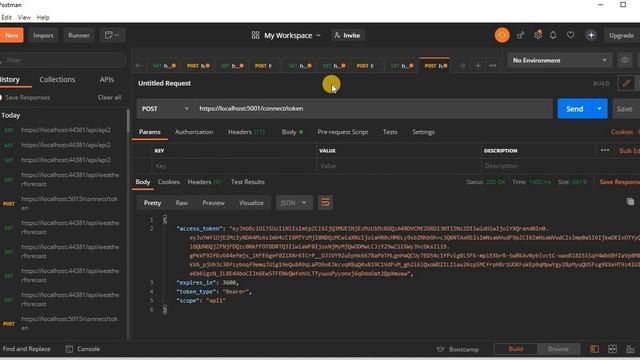
Task: Open the Test Results tab
Action: pyautogui.click(x=248, y=182)
